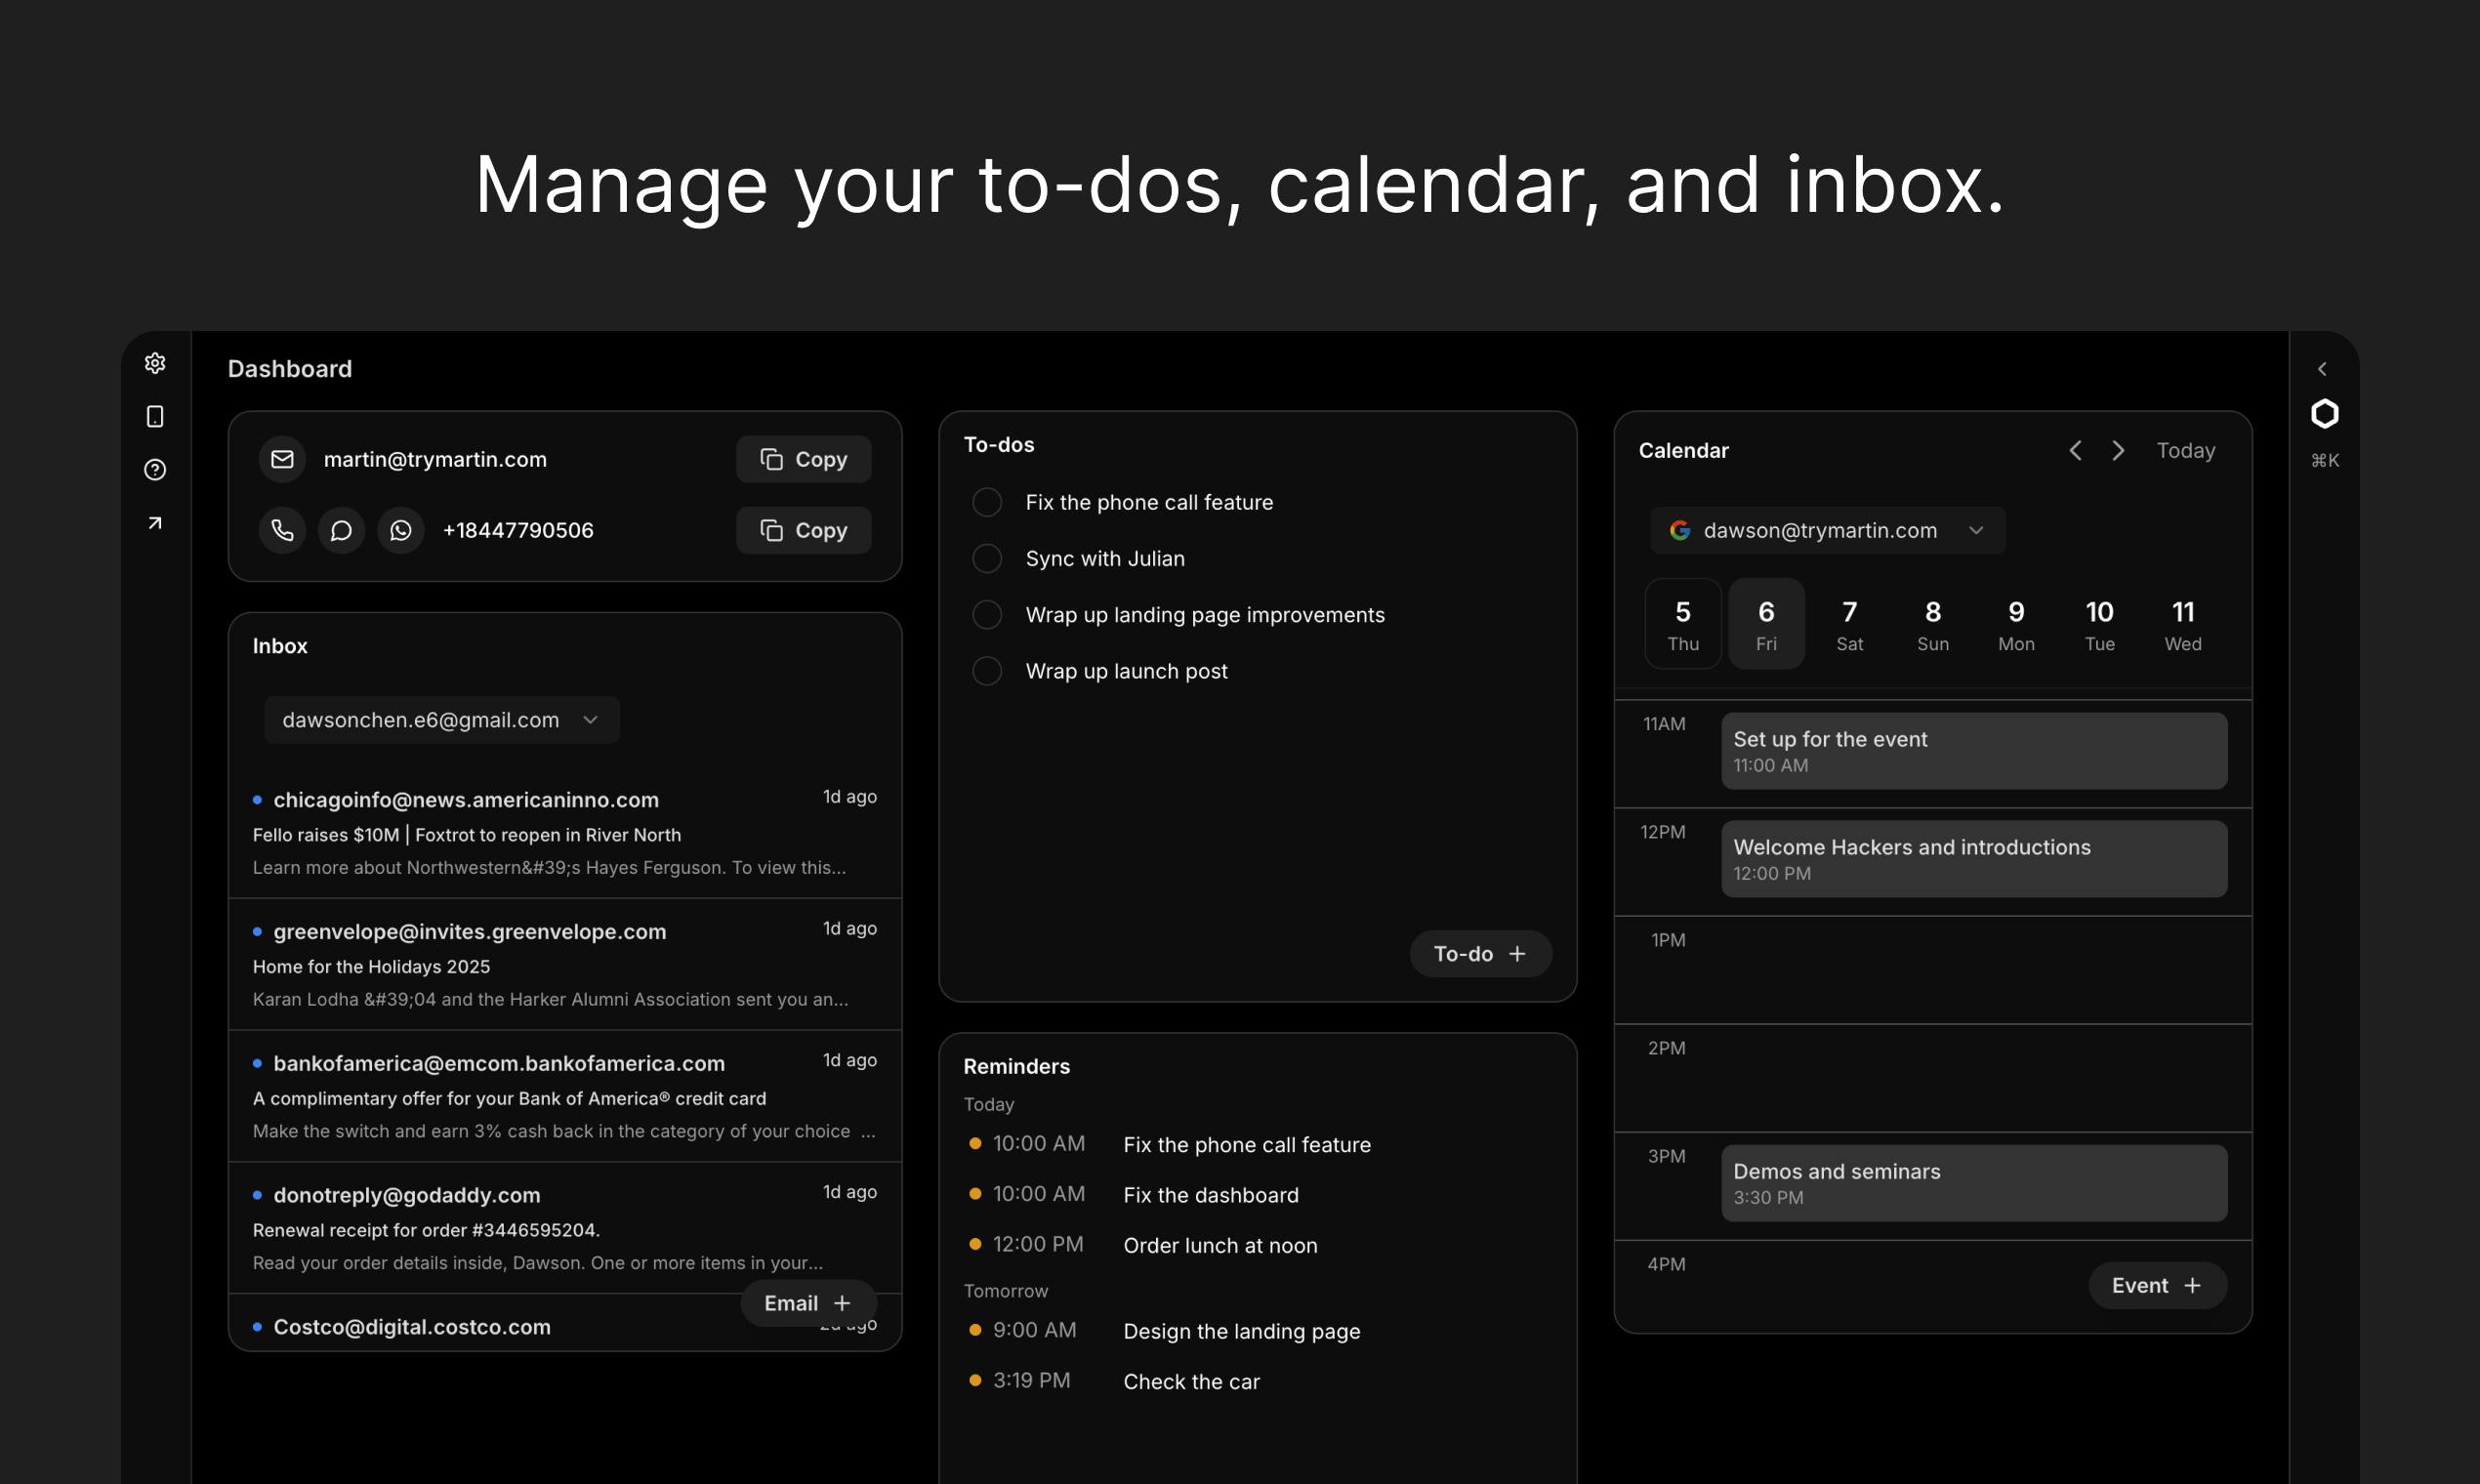The width and height of the screenshot is (2480, 1484).
Task: Click the hexagon Martin logo icon
Action: (2325, 414)
